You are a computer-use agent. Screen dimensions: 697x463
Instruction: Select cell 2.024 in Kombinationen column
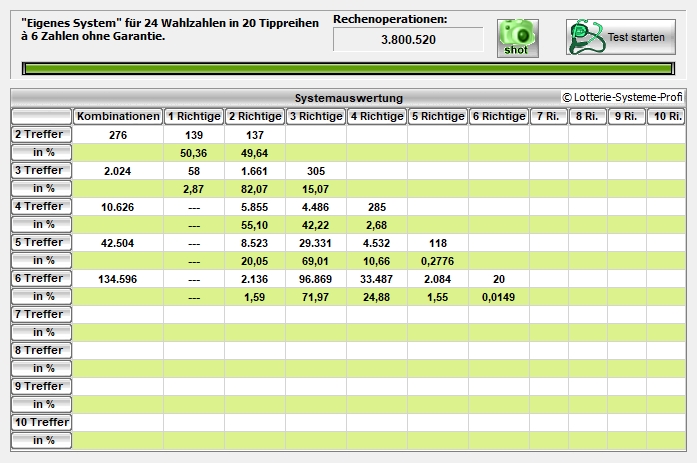[118, 171]
